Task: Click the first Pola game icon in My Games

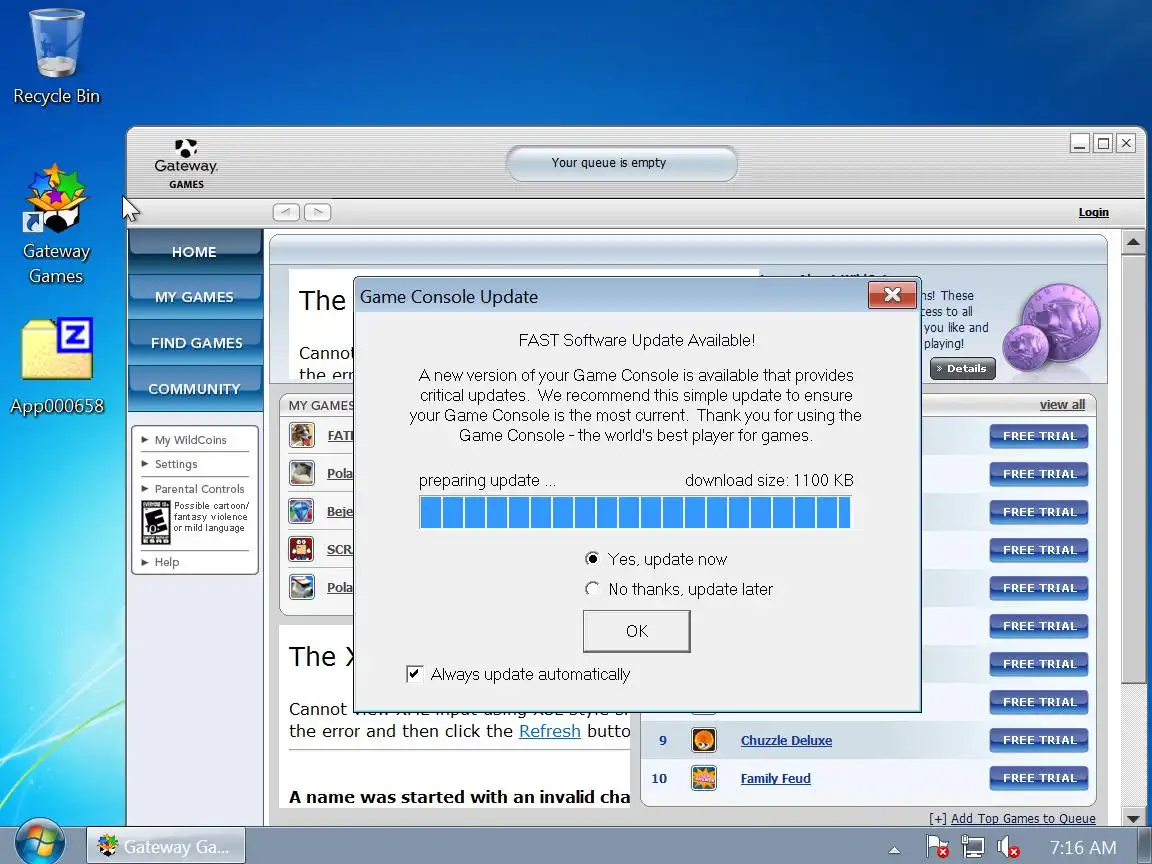Action: [301, 473]
